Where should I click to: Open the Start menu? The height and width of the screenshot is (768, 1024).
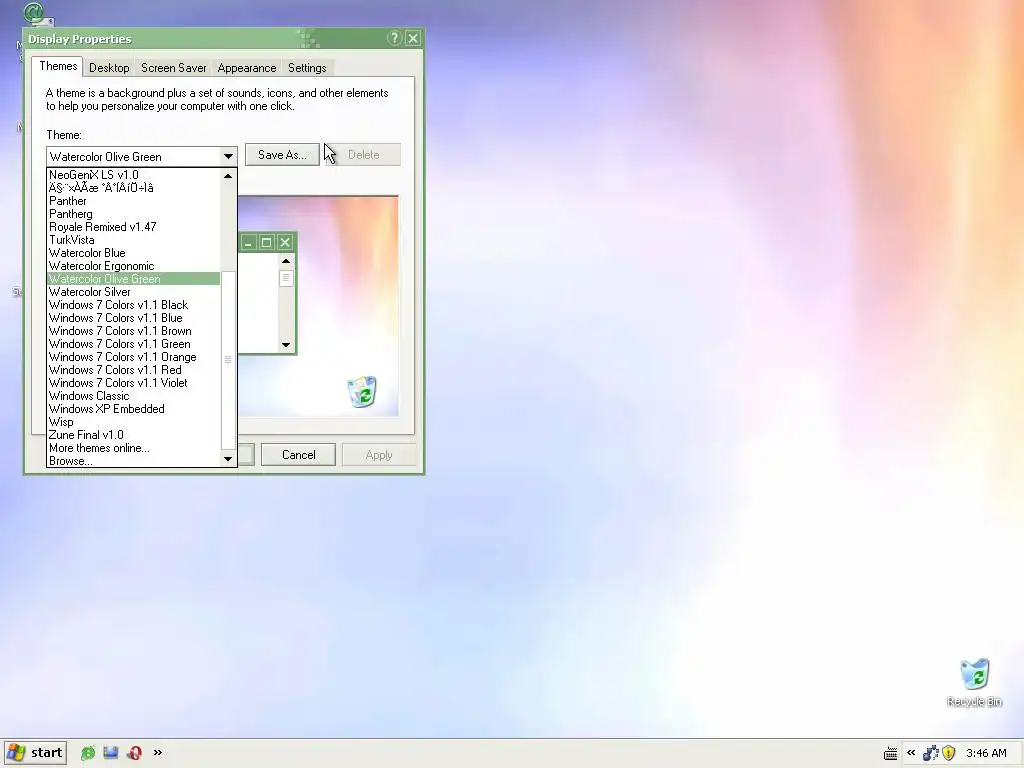coord(35,753)
